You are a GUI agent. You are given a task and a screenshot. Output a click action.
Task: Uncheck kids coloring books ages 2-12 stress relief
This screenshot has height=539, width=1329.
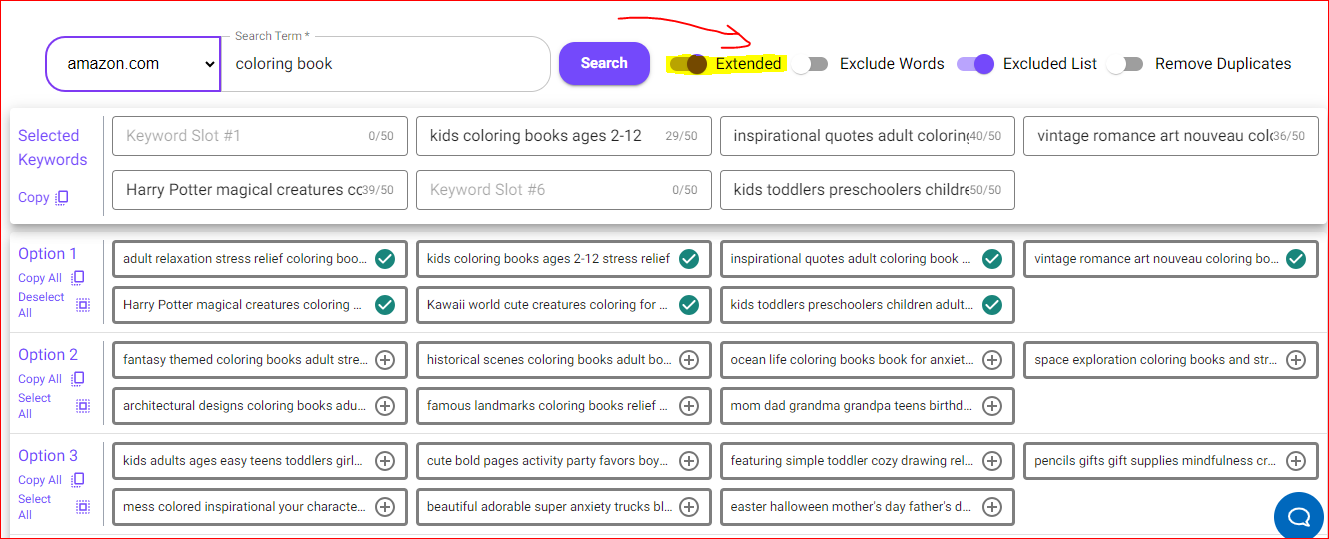(689, 259)
